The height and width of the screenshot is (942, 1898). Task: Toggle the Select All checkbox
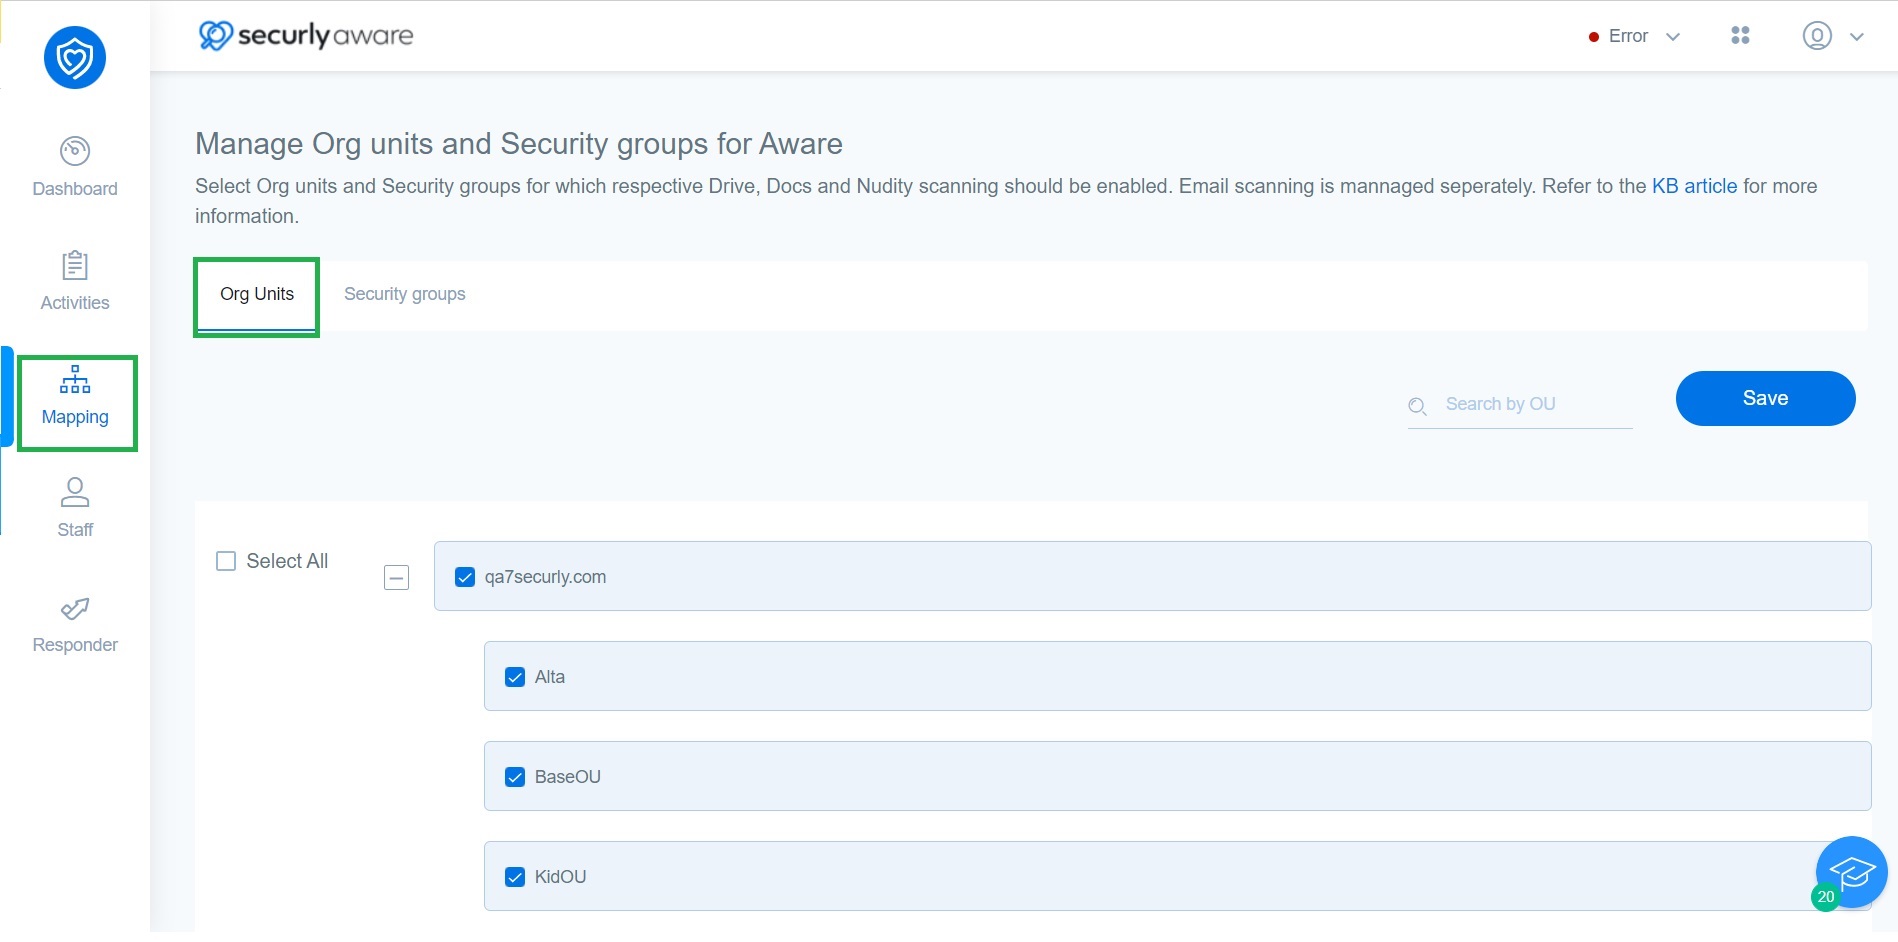(226, 561)
